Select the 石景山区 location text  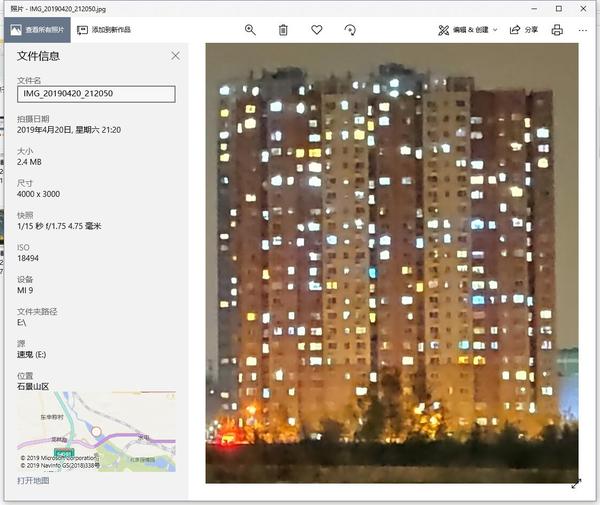pyautogui.click(x=33, y=386)
